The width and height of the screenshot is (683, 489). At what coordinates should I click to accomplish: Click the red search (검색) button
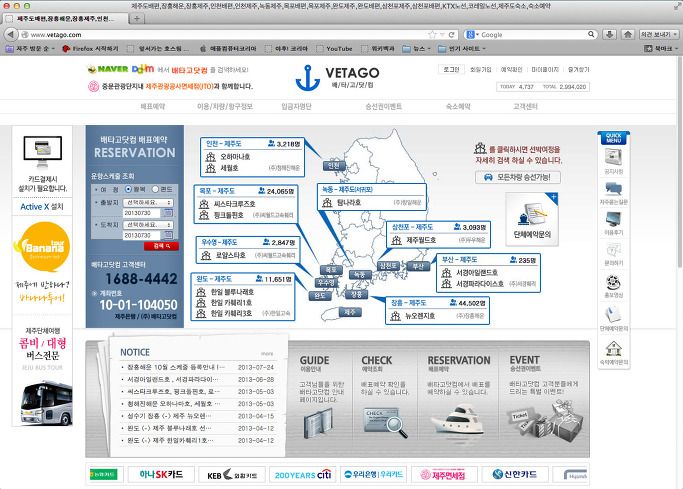coord(161,246)
